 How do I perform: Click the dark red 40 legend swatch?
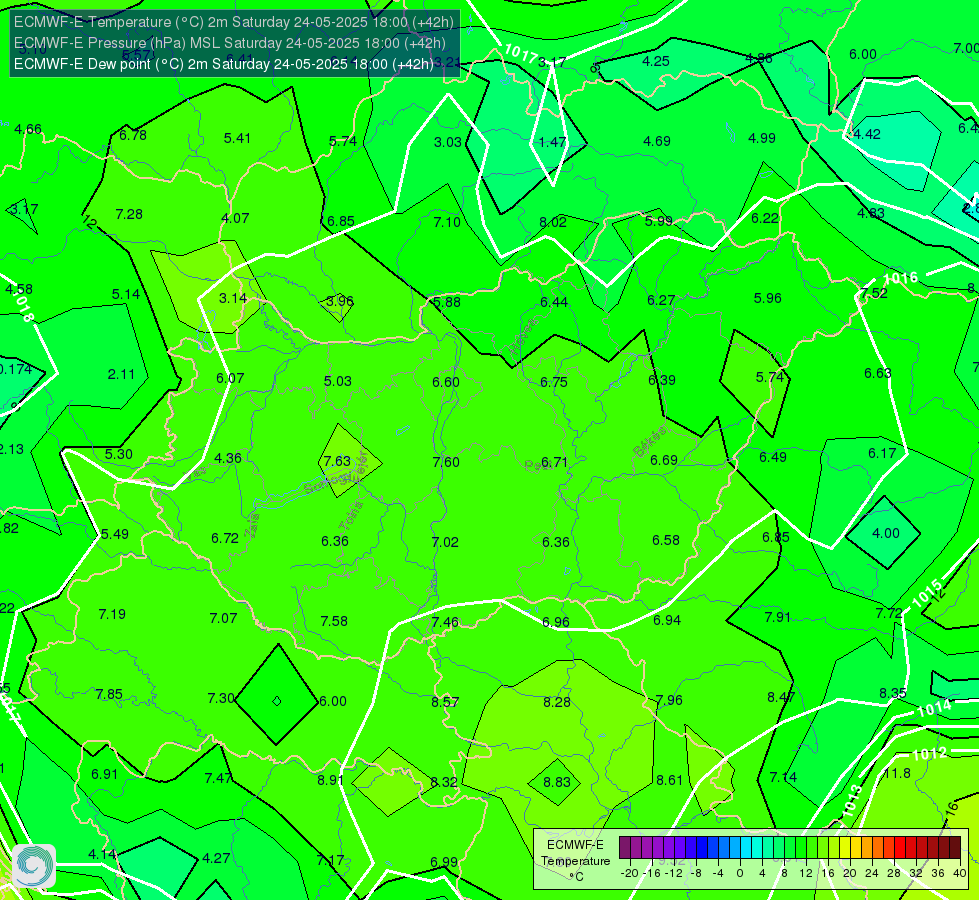coord(955,848)
